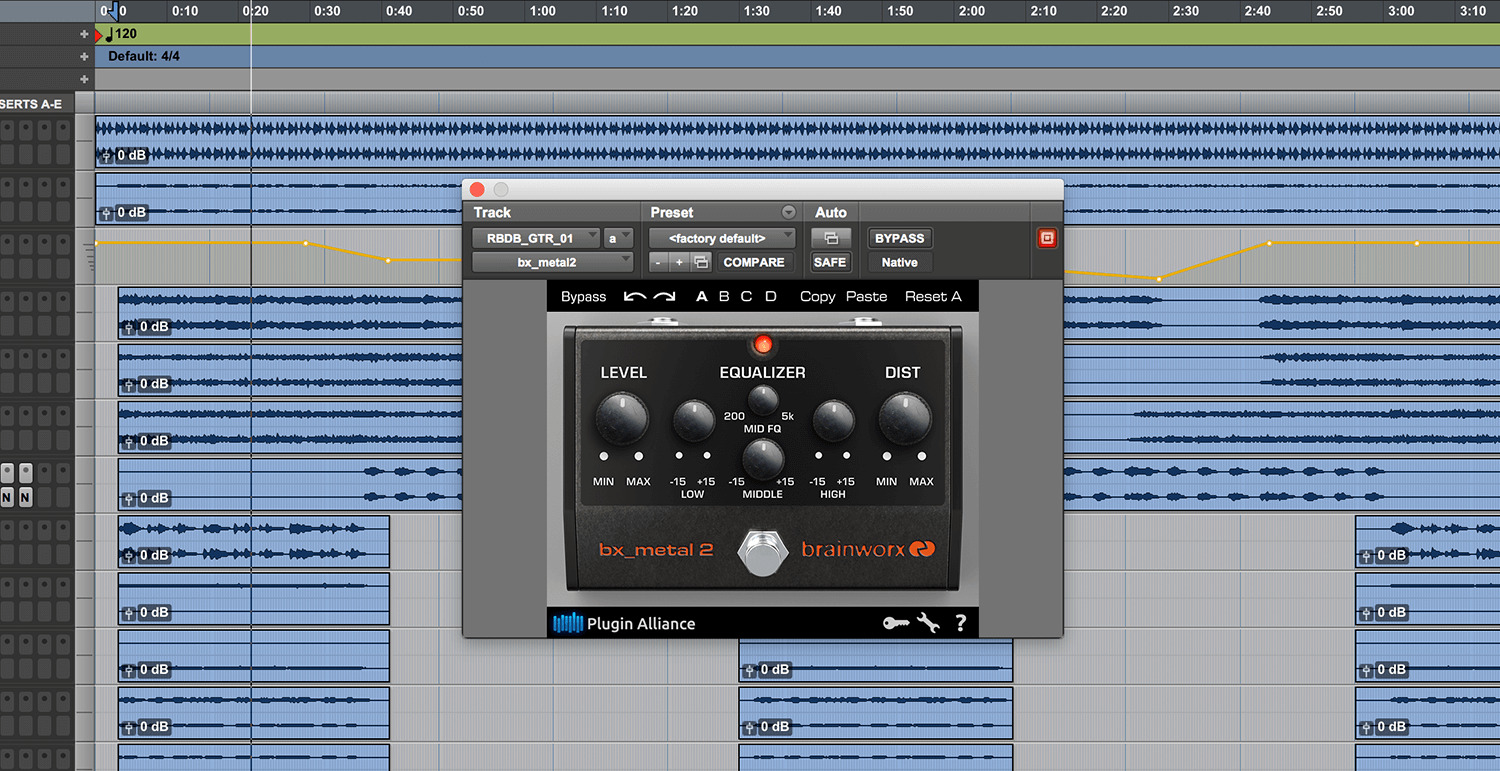Select next preset with plus button
This screenshot has height=771, width=1500.
[x=679, y=262]
